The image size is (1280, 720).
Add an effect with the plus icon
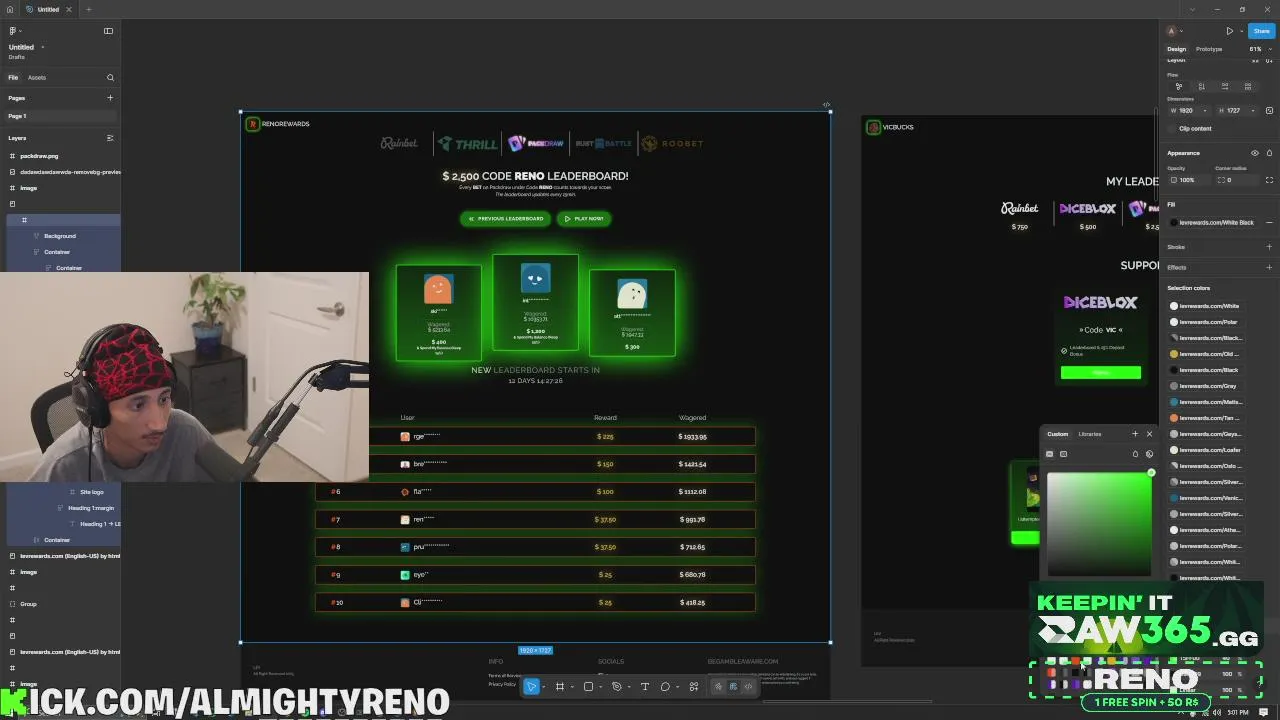(1269, 267)
